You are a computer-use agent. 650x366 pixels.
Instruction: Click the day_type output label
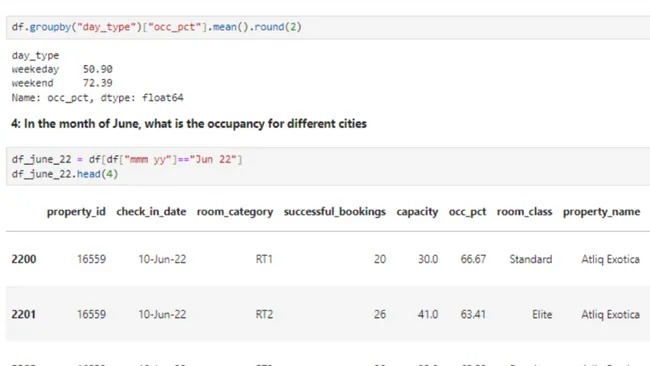coord(35,56)
